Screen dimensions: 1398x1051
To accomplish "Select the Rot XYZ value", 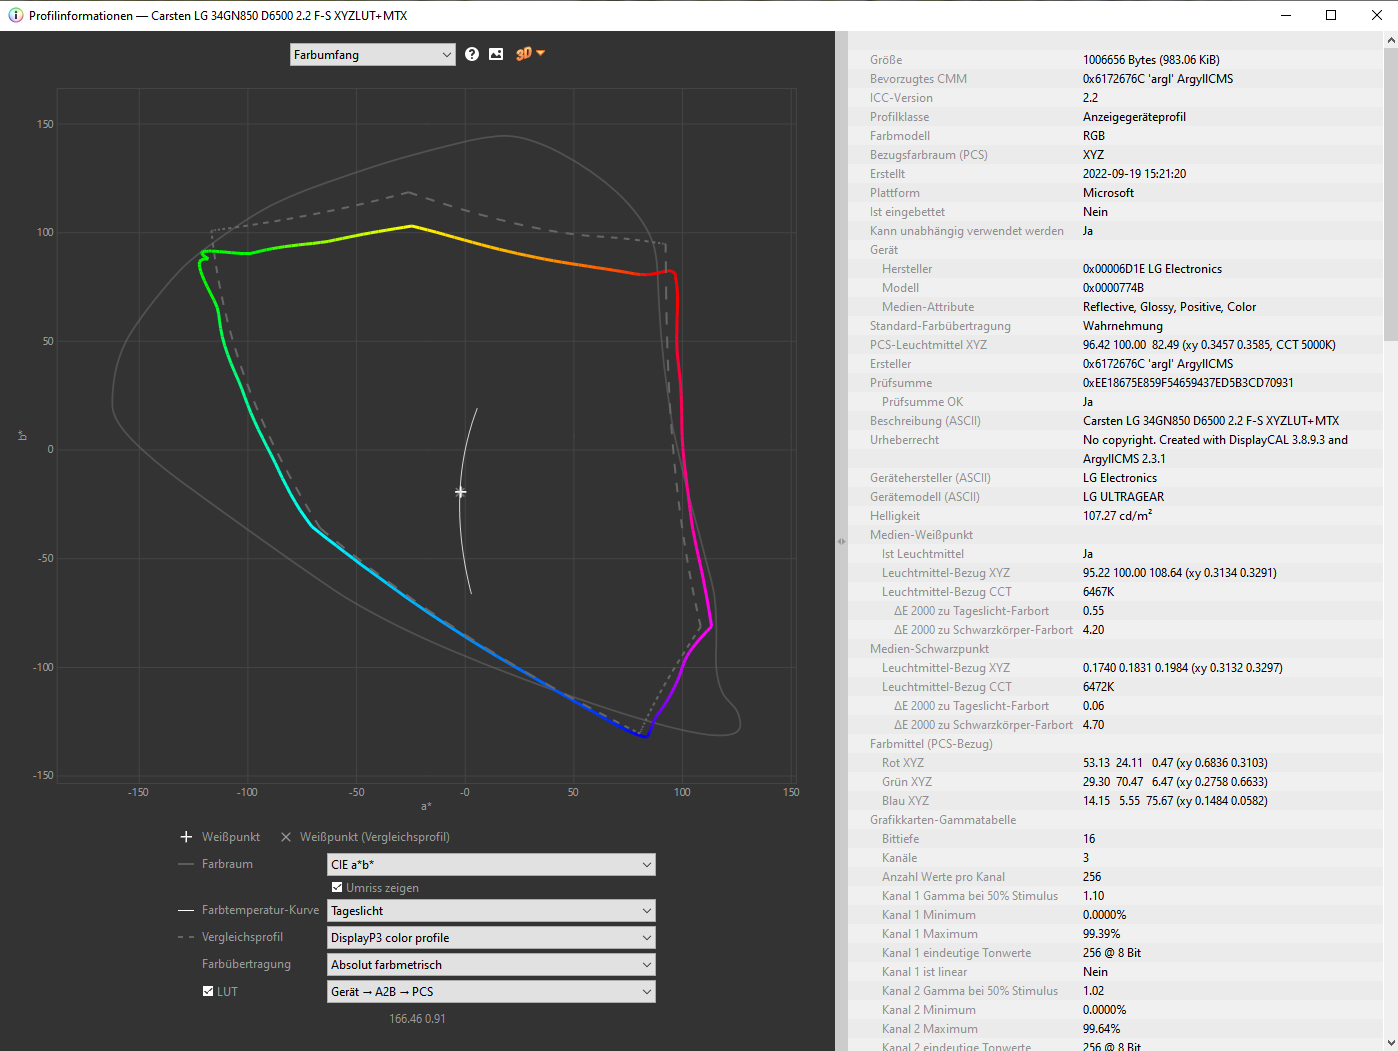I will [1175, 763].
